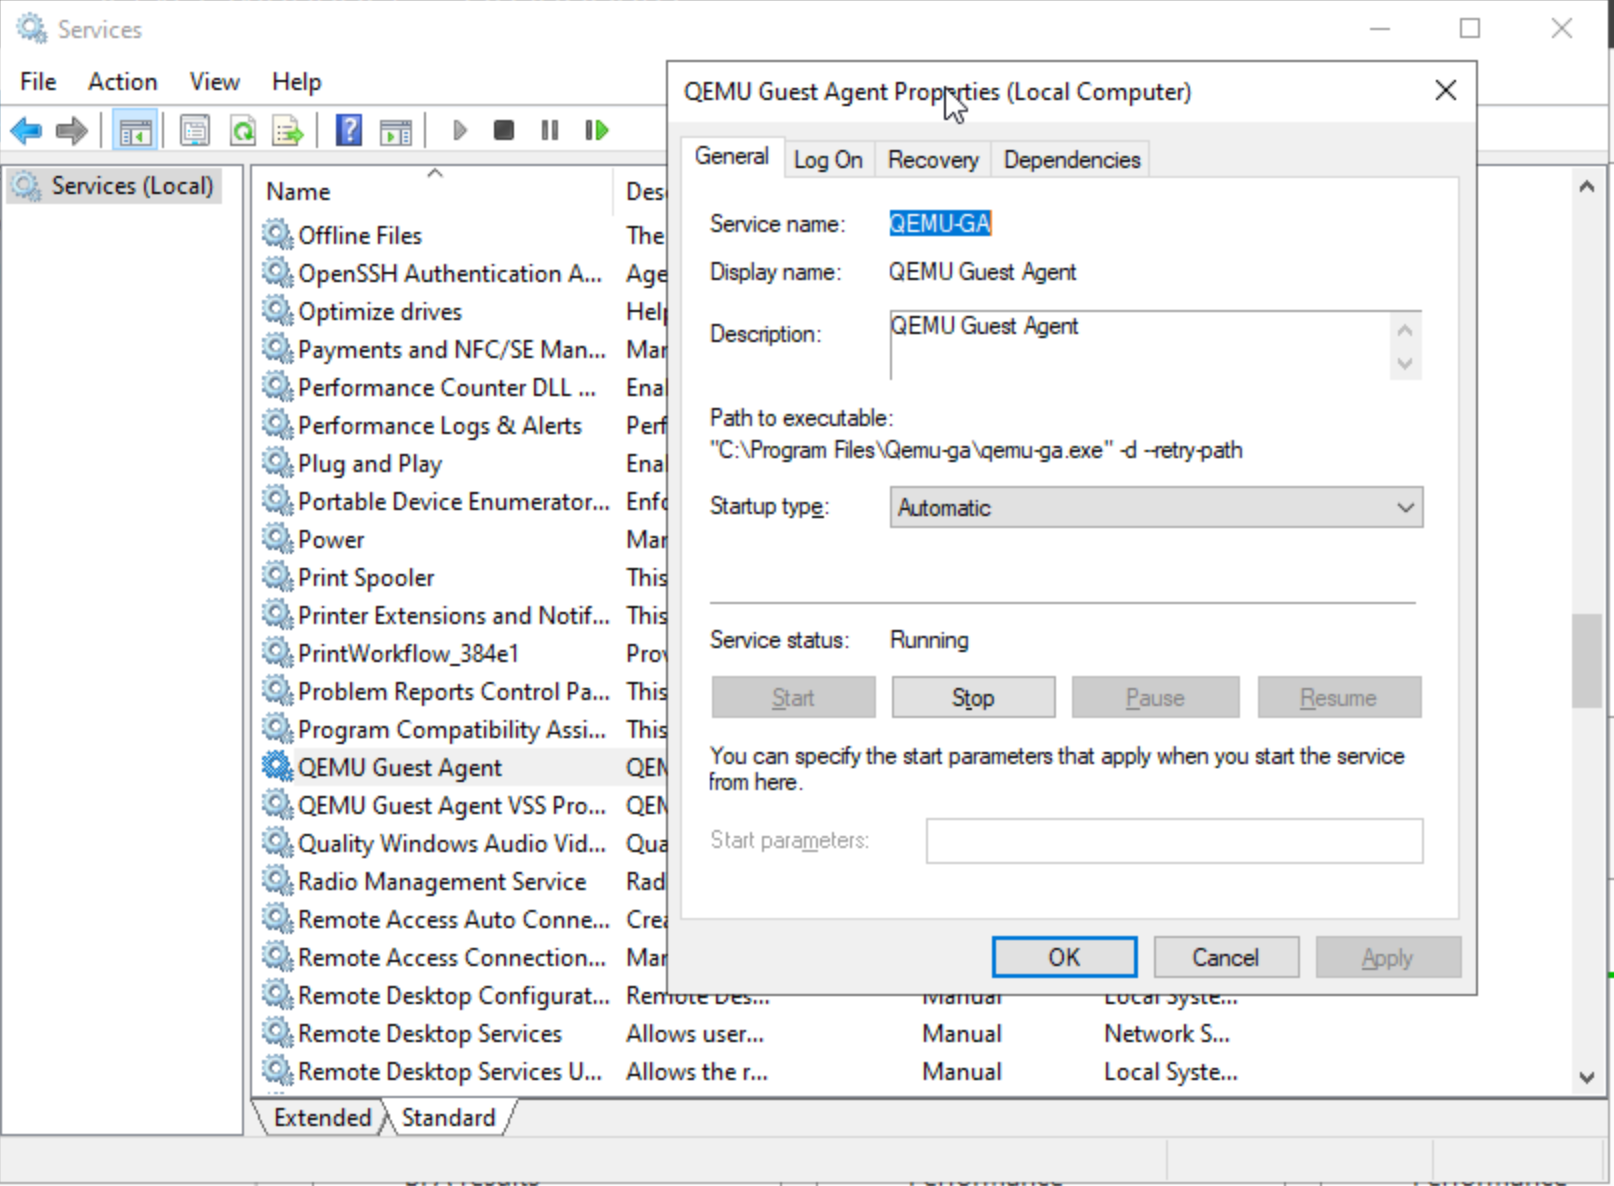
Task: Click the gear icon beside Print Spooler
Action: 277,577
